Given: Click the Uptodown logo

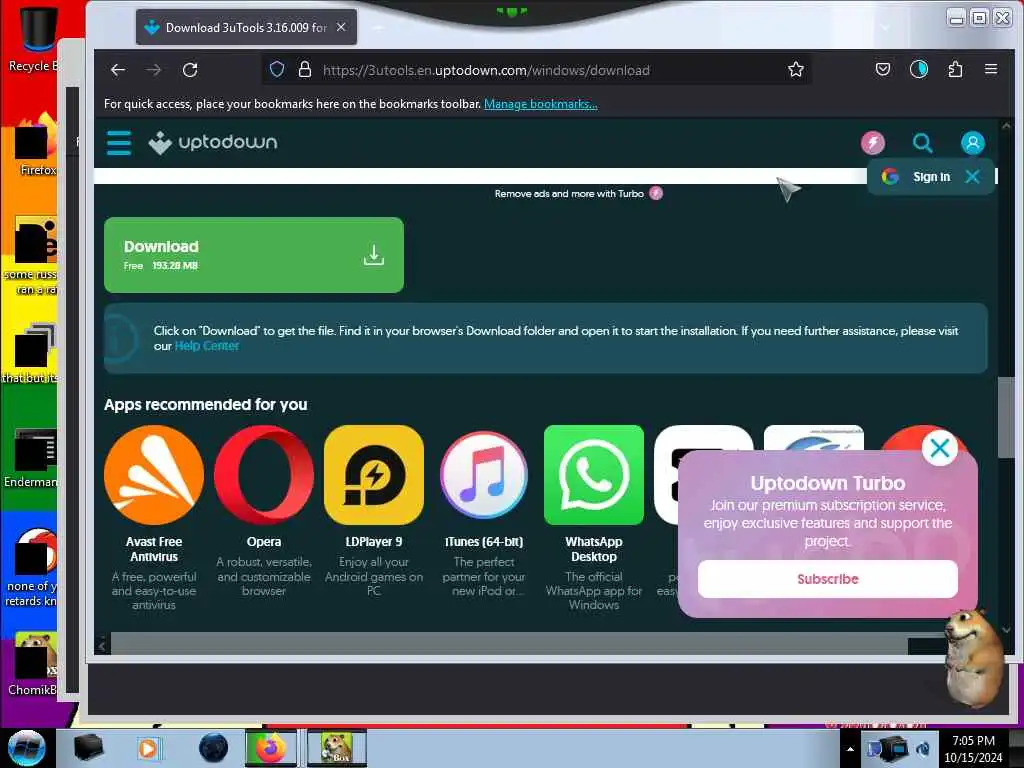Looking at the screenshot, I should point(213,142).
